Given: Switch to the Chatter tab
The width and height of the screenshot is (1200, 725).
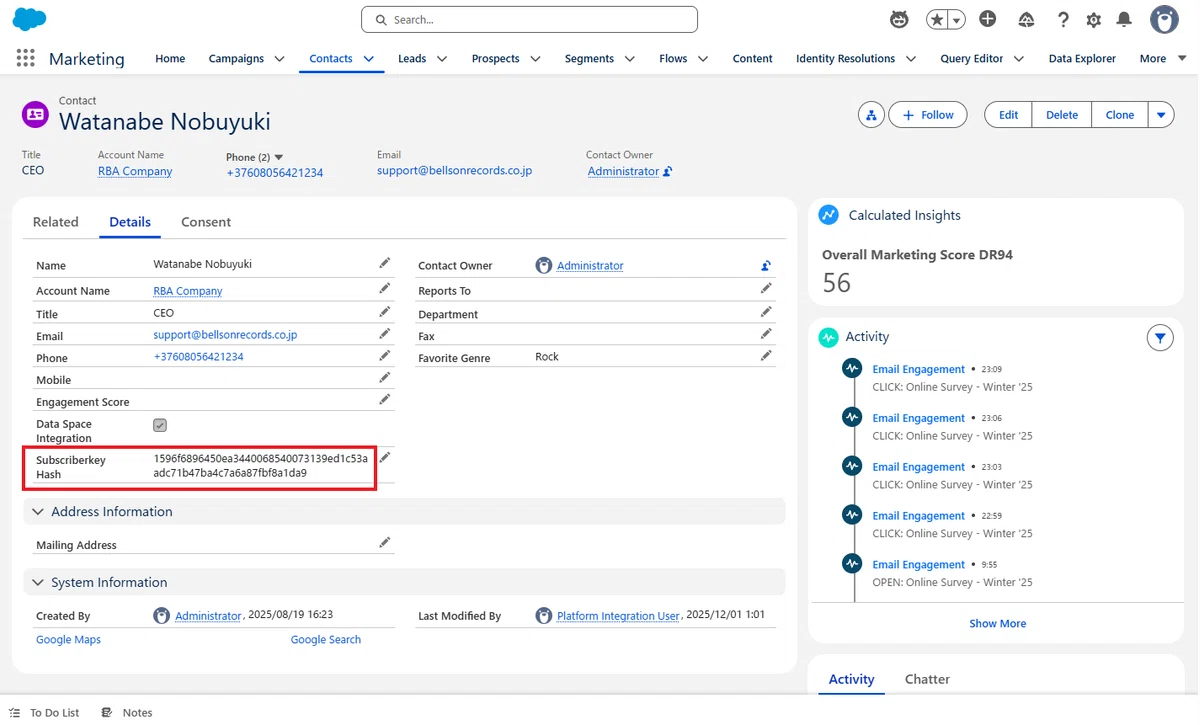Looking at the screenshot, I should (927, 679).
